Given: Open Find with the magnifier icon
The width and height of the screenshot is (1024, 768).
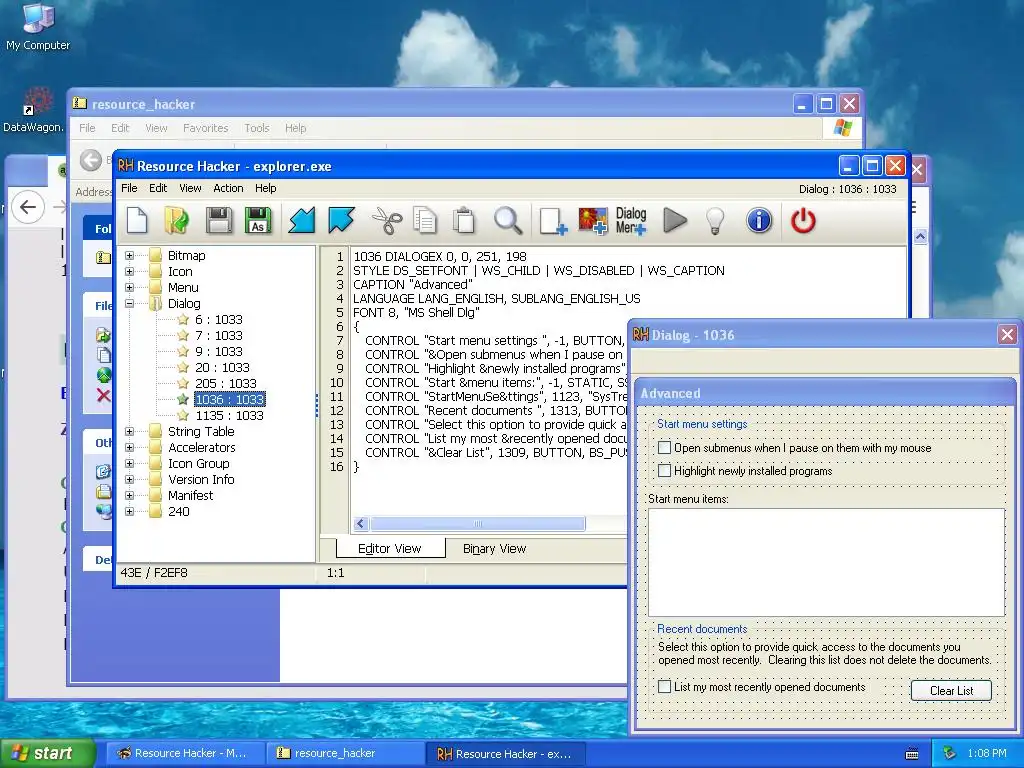Looking at the screenshot, I should [508, 220].
